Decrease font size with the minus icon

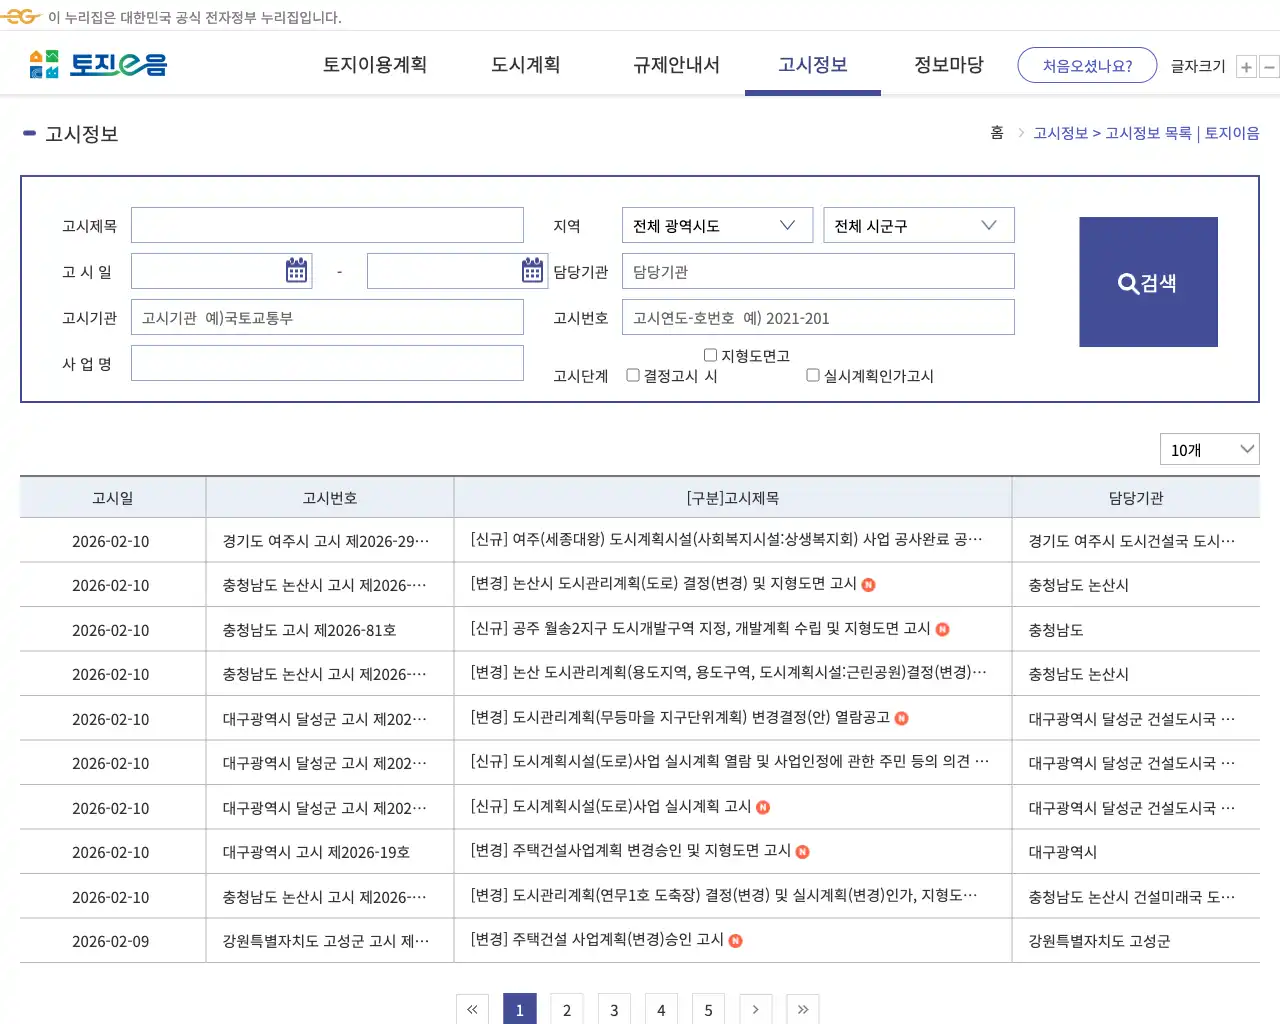coord(1269,66)
